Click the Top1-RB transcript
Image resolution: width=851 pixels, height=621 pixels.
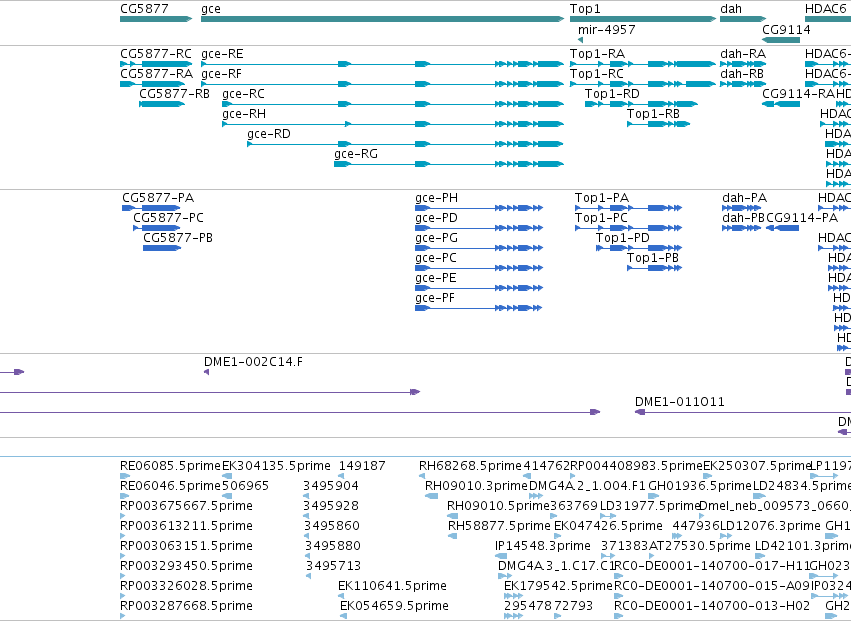click(x=658, y=124)
